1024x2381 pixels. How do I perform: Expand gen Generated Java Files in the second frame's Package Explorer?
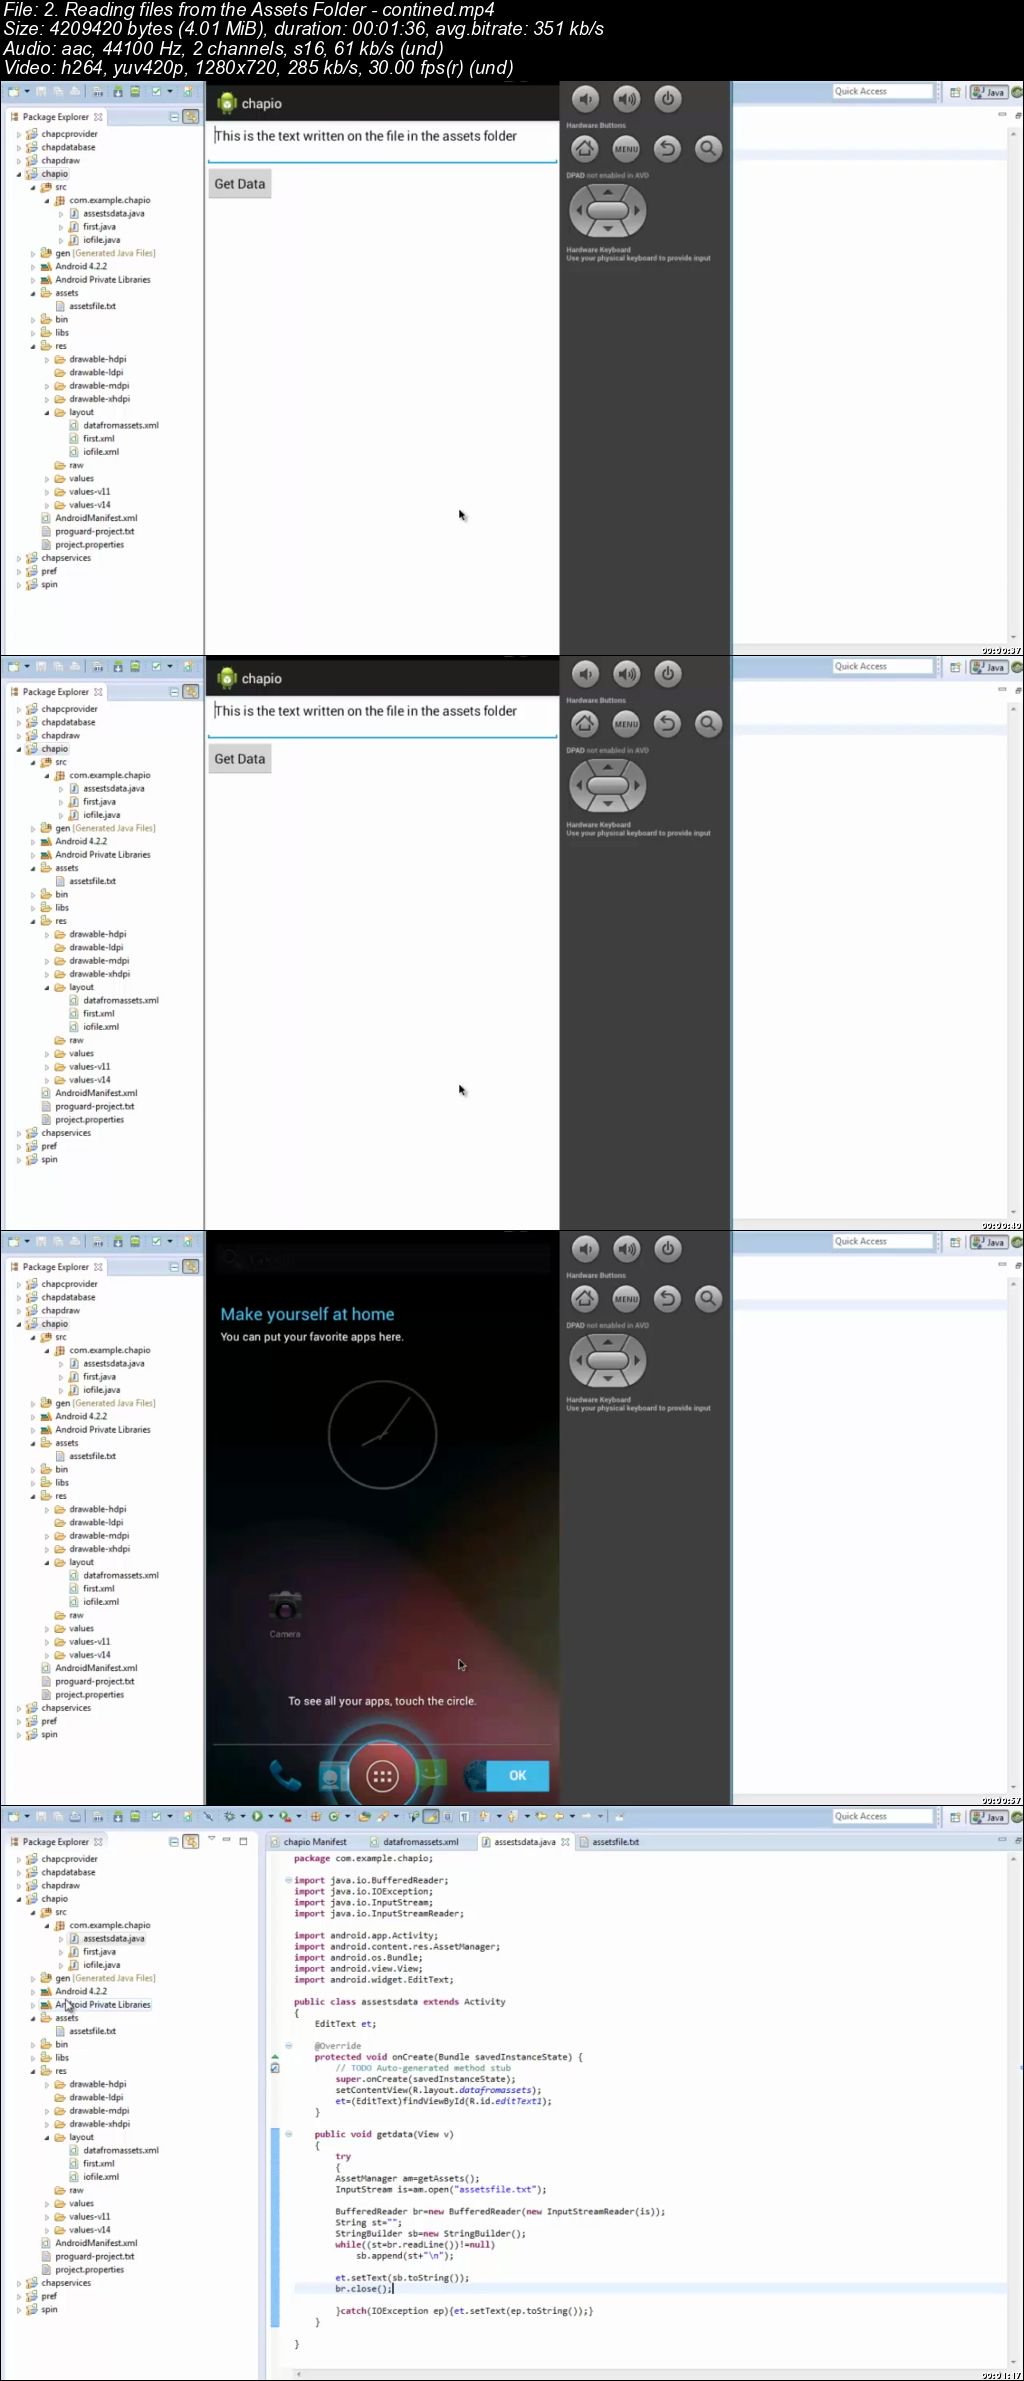tap(32, 828)
